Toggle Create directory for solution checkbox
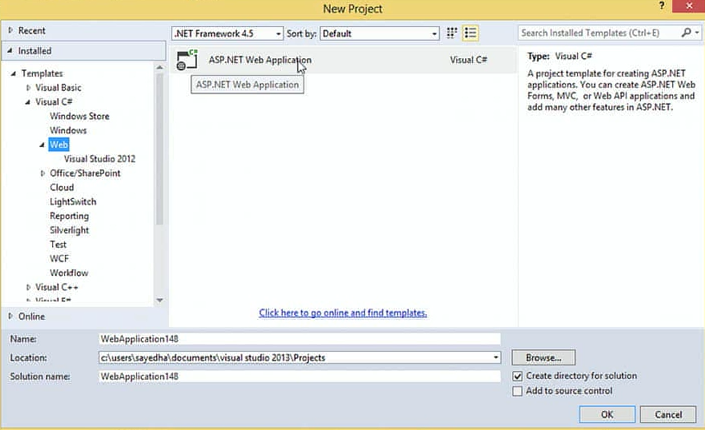The width and height of the screenshot is (705, 430). [518, 376]
